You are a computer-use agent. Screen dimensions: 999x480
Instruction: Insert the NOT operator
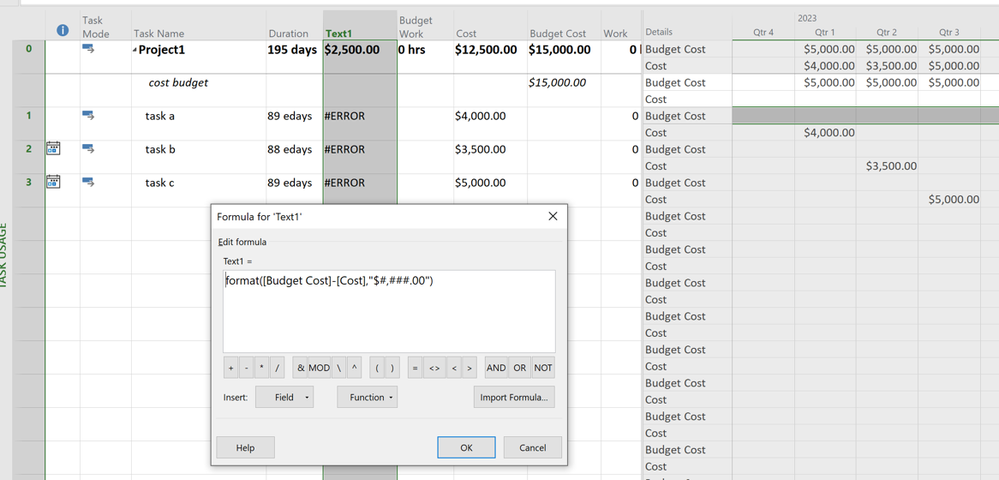543,368
